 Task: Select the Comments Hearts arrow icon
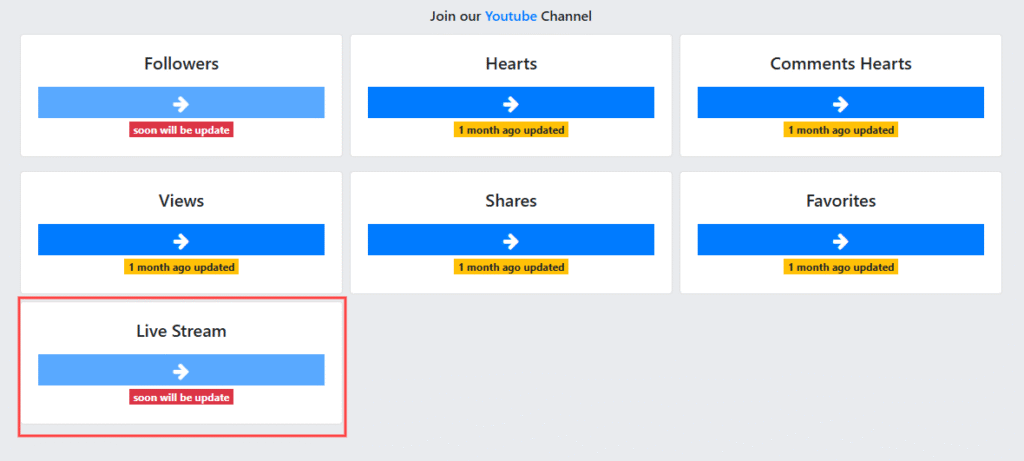pyautogui.click(x=840, y=103)
